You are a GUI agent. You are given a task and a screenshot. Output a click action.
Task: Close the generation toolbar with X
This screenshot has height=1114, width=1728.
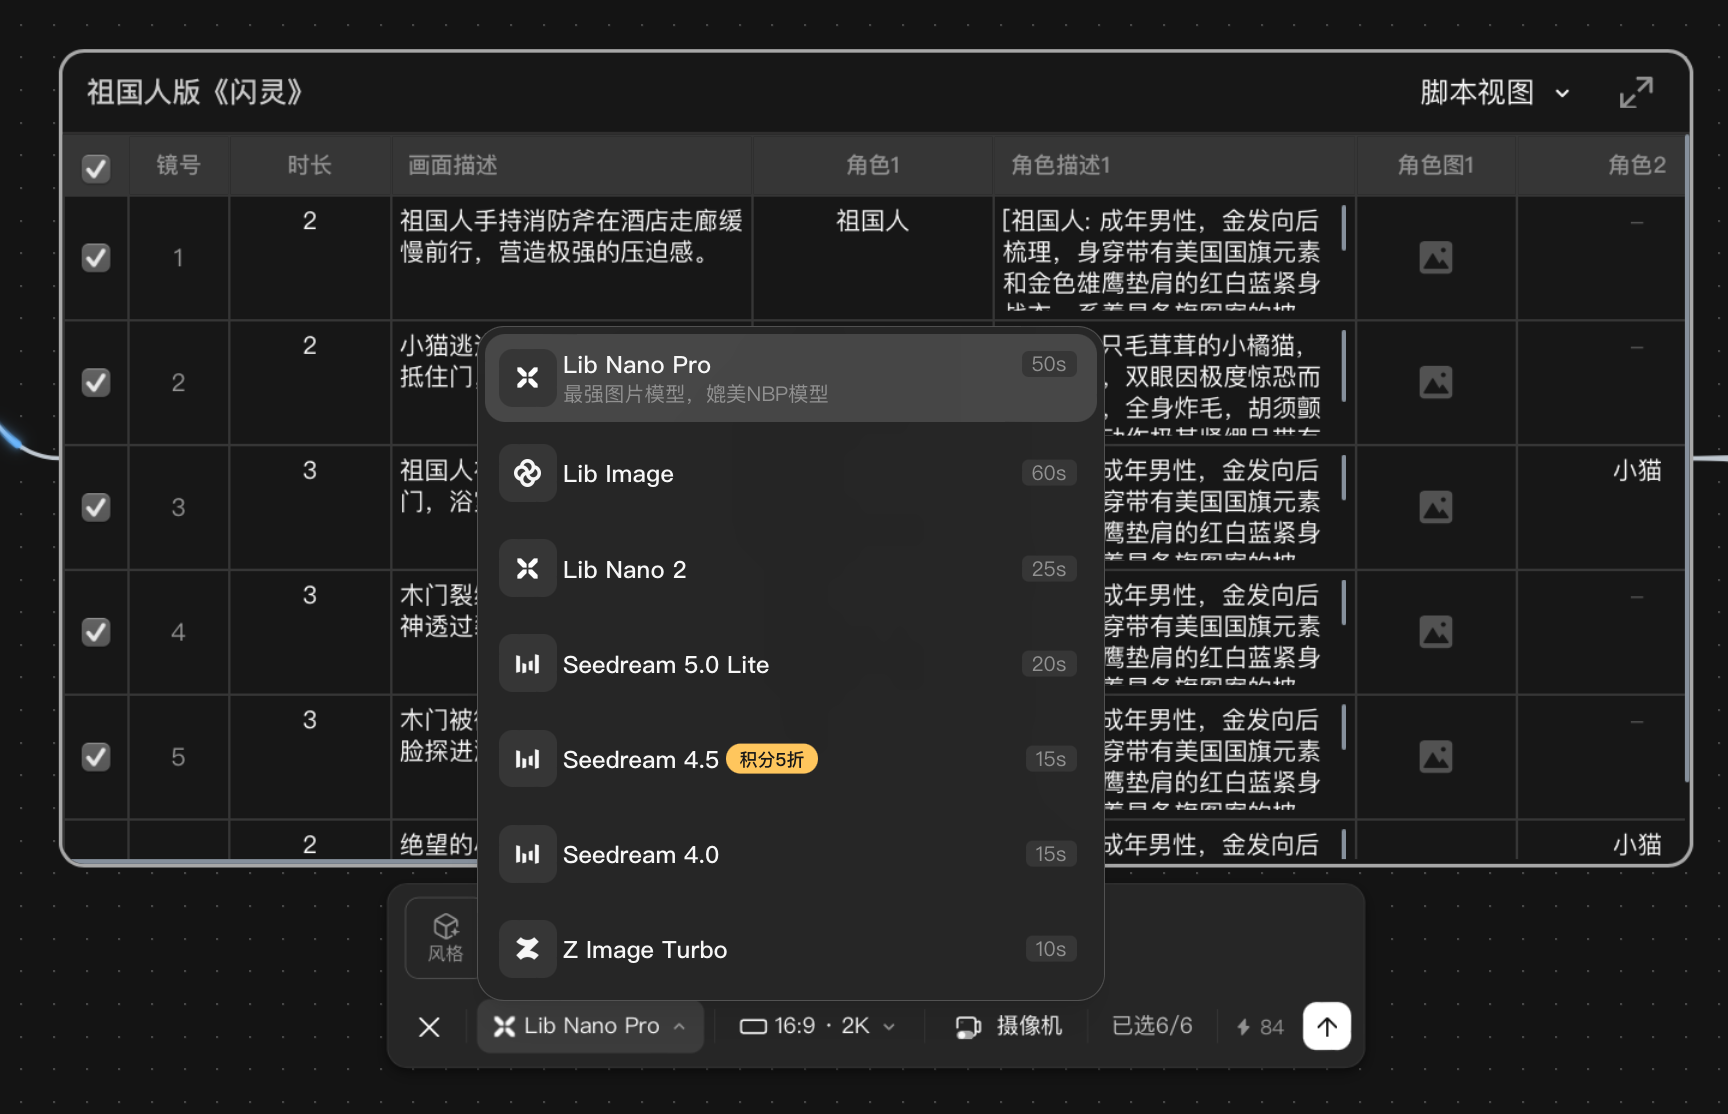coord(429,1027)
